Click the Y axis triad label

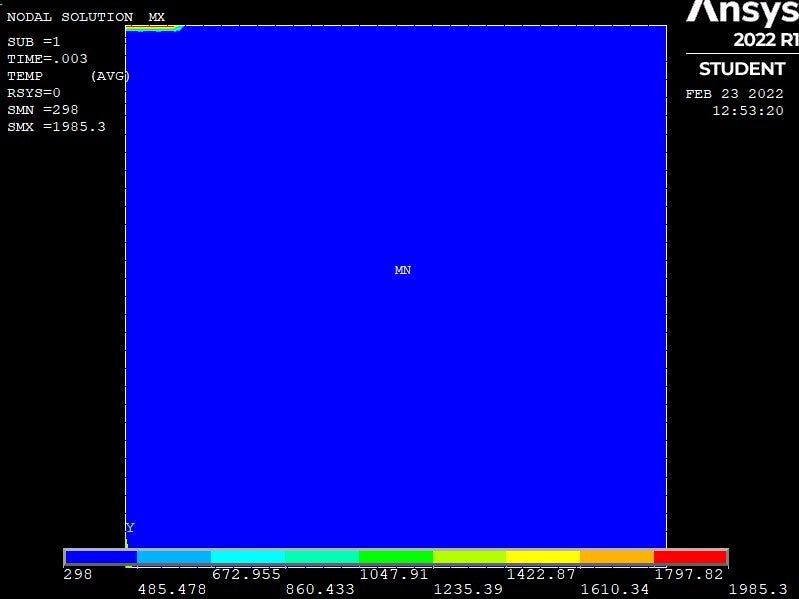pos(130,528)
